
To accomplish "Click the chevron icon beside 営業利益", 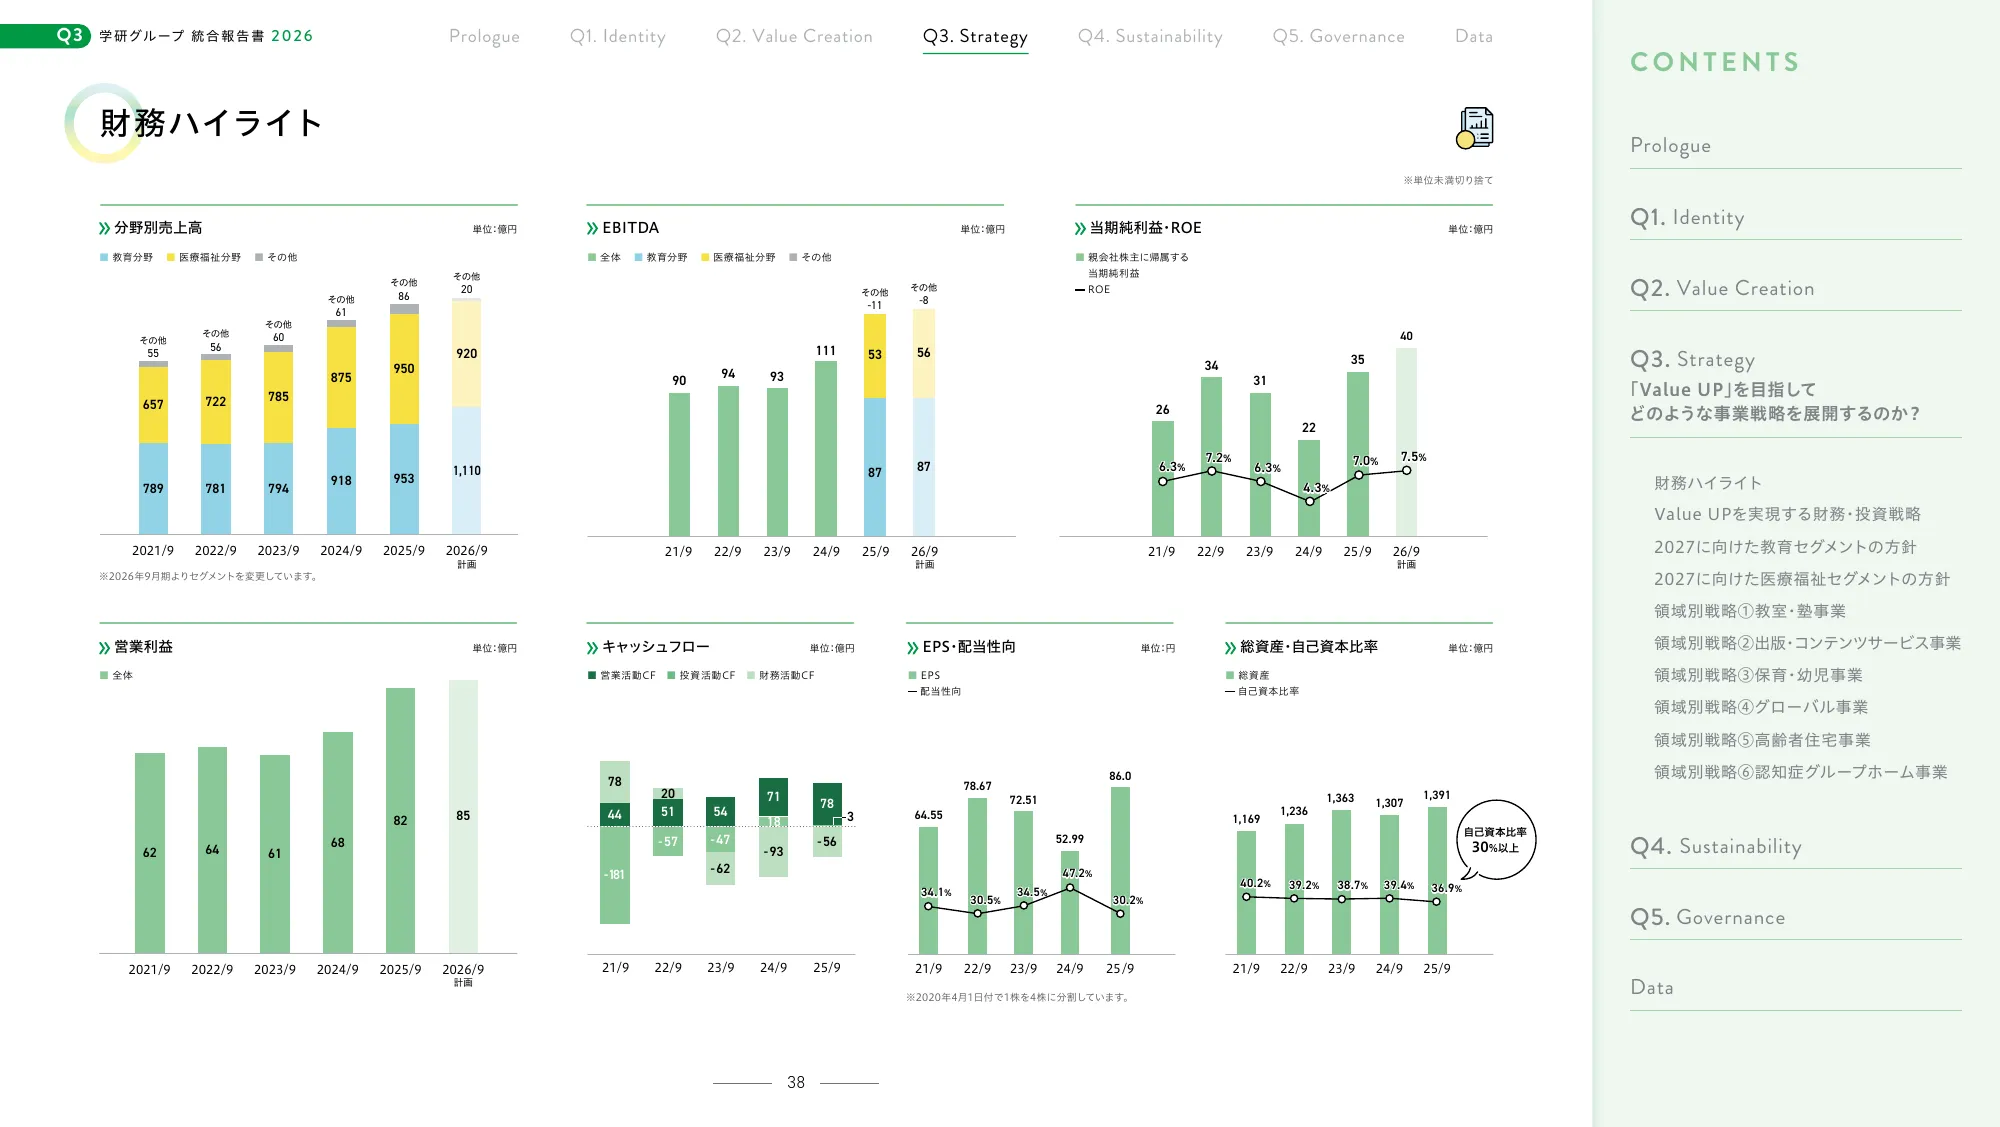I will click(104, 647).
